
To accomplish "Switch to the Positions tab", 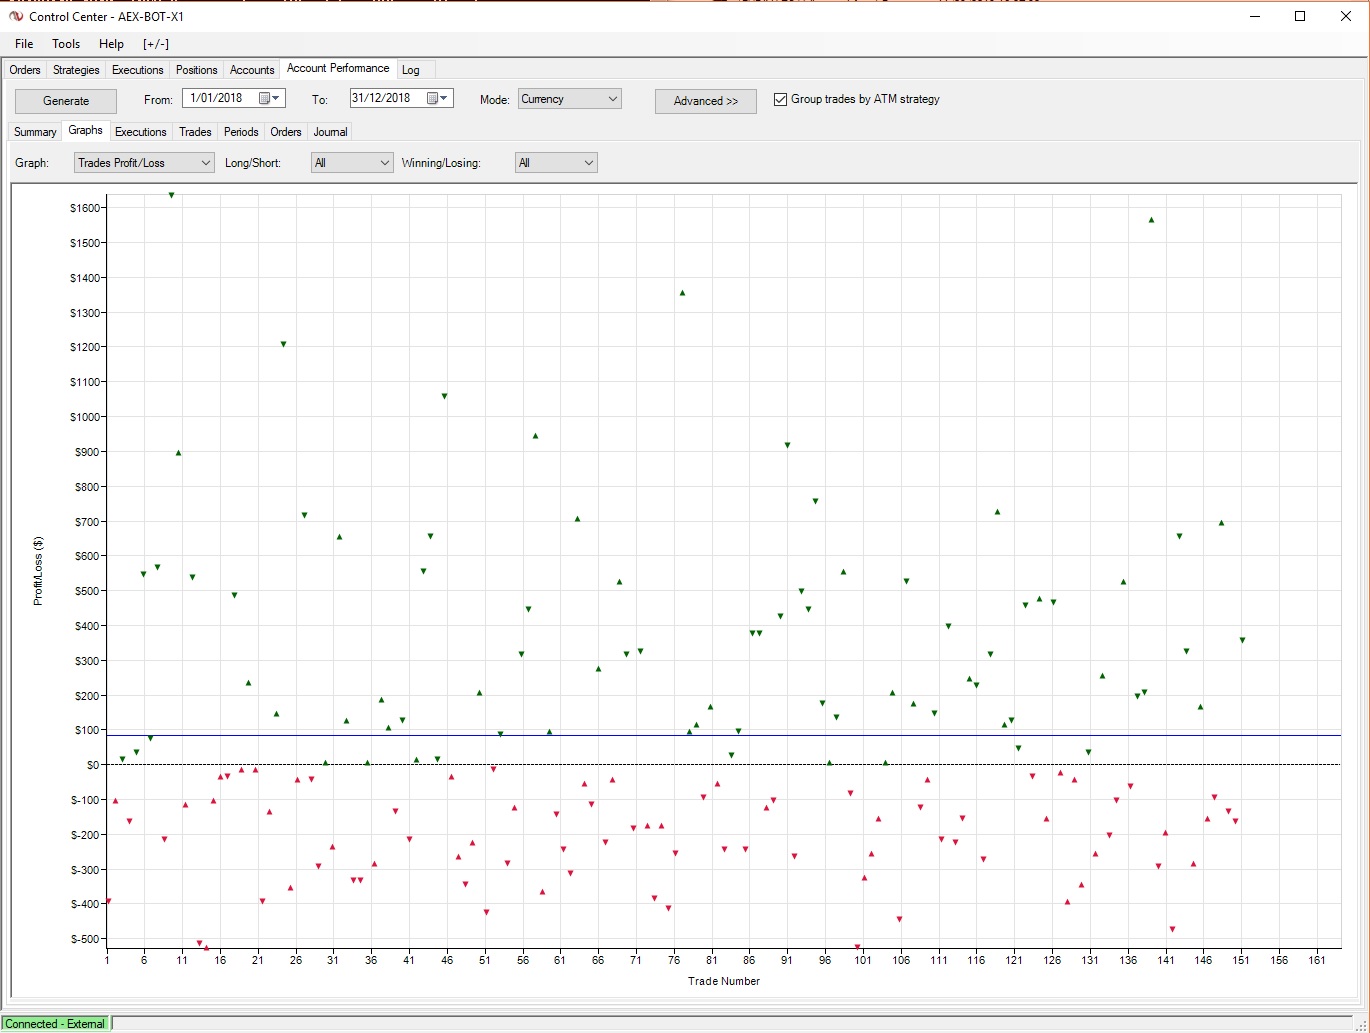I will tap(196, 70).
